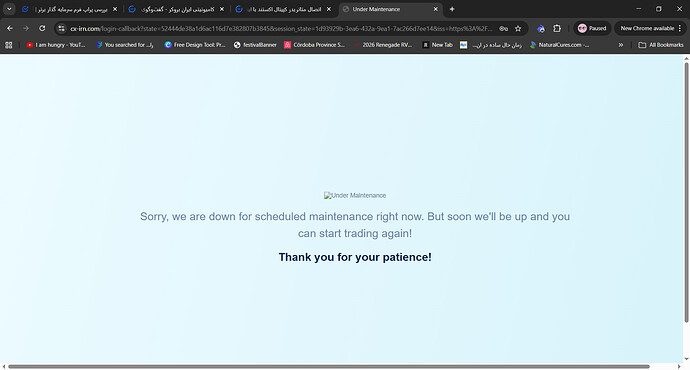690x370 pixels.
Task: Close the third Persian tab
Action: 329,9
